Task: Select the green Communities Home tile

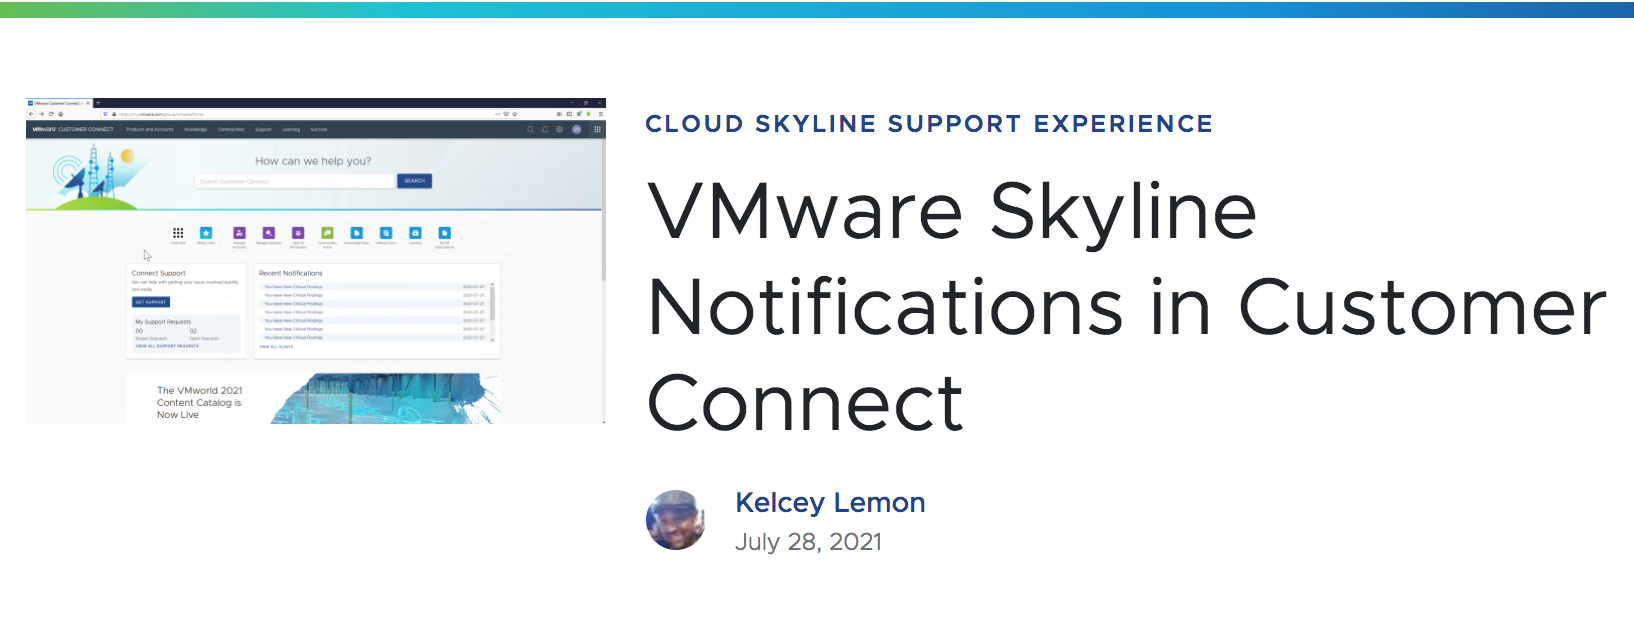Action: [x=327, y=233]
